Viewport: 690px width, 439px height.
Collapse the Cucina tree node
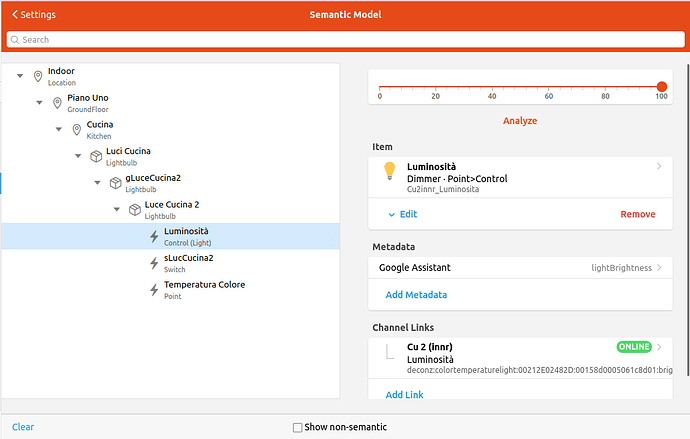(x=58, y=130)
